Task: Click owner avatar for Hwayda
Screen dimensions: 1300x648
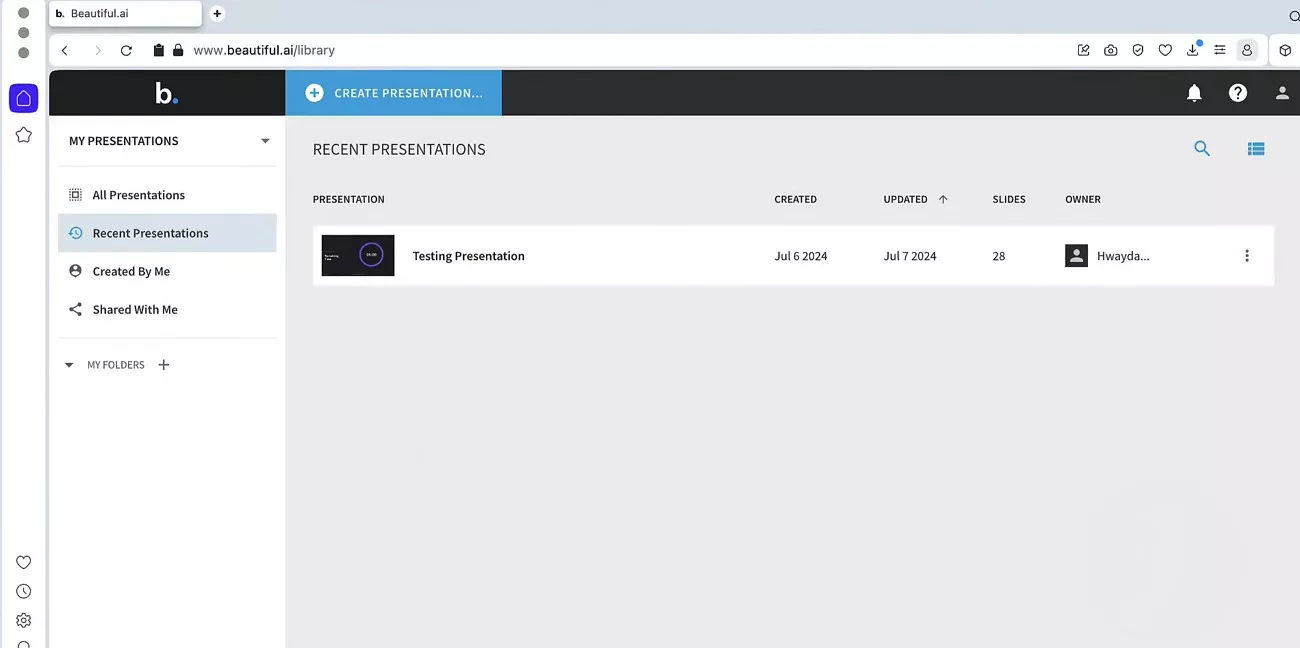Action: (1076, 256)
